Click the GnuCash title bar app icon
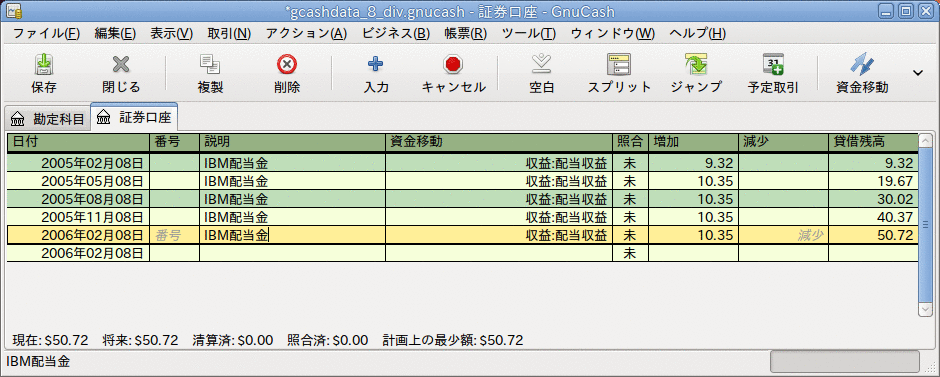This screenshot has width=940, height=377. (x=13, y=10)
